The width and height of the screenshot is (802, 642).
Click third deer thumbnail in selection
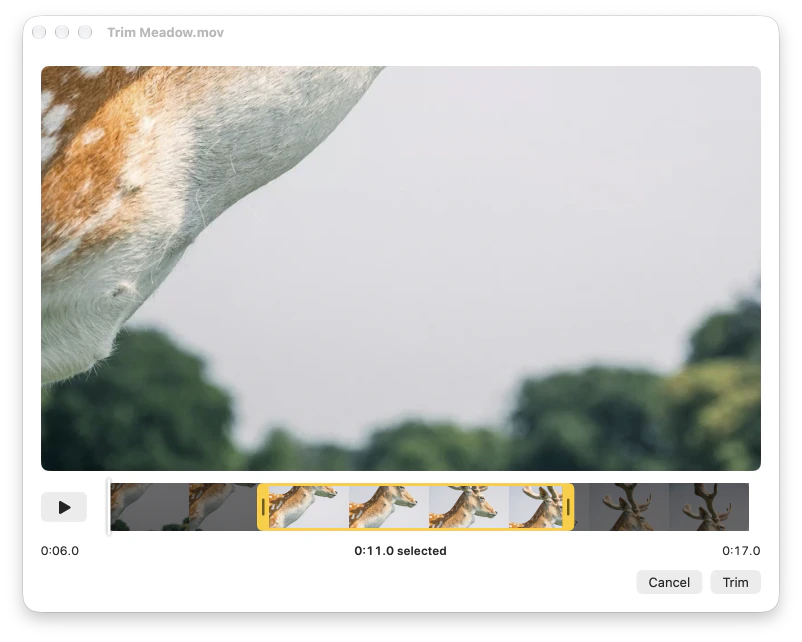(469, 507)
